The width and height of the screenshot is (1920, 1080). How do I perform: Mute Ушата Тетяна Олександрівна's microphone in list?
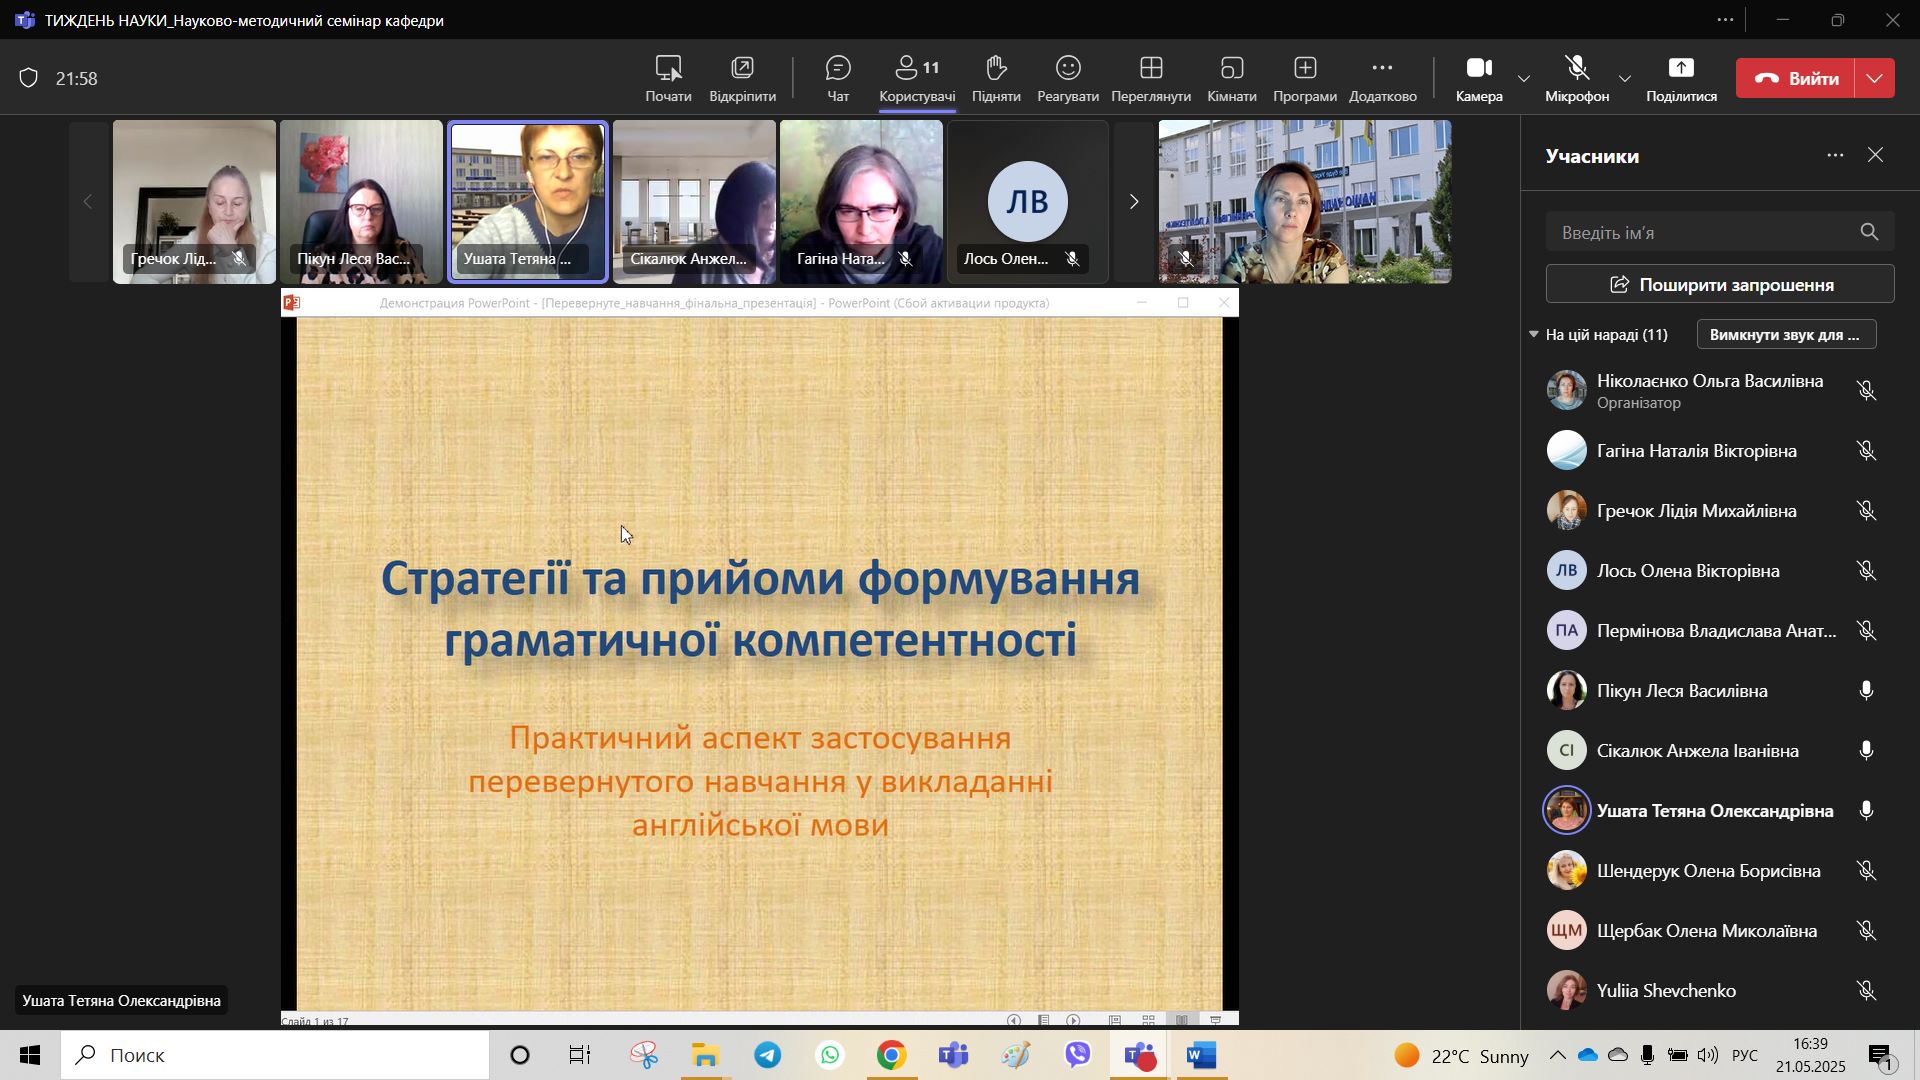(x=1866, y=811)
